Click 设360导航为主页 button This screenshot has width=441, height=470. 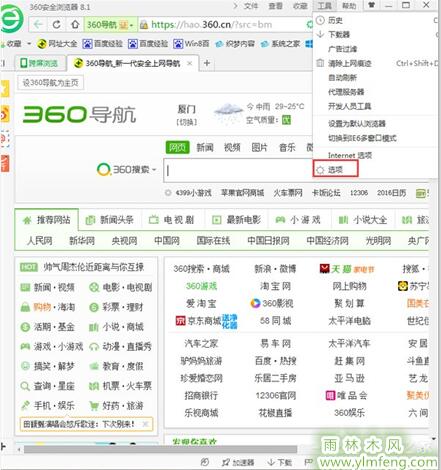pos(50,83)
